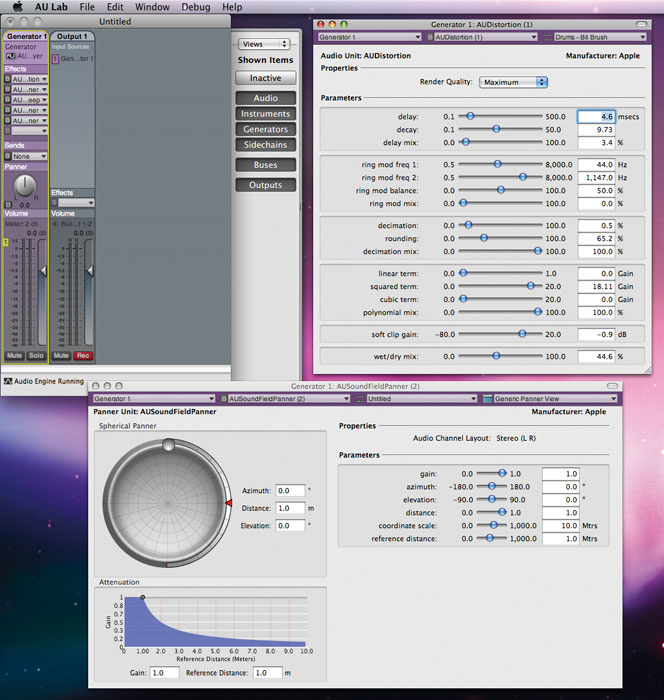Image resolution: width=664 pixels, height=700 pixels.
Task: Click the Audio Engine Running status icon
Action: click(x=8, y=381)
